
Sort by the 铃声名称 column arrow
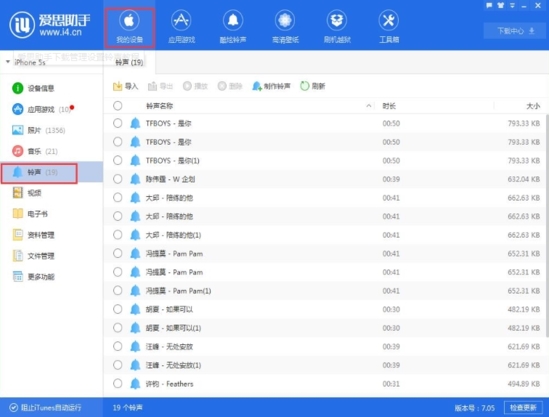(369, 106)
